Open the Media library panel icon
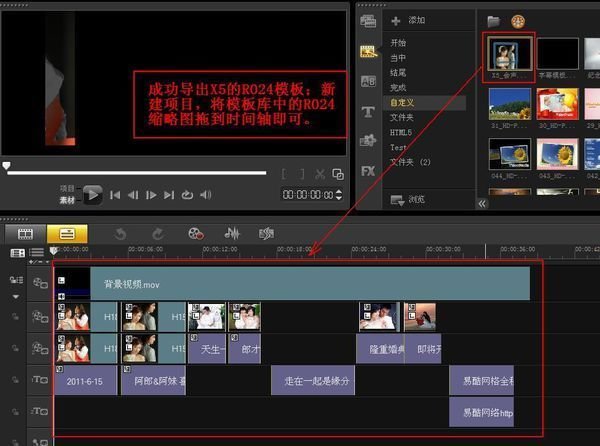 (x=368, y=21)
